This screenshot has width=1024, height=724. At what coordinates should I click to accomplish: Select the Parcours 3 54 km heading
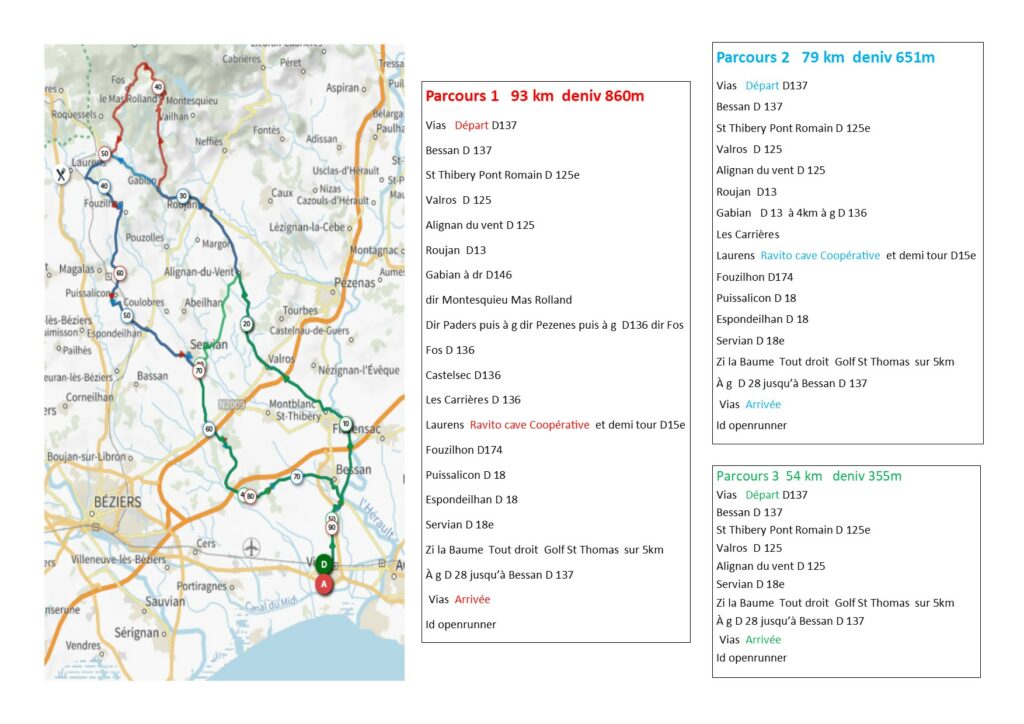pos(808,476)
